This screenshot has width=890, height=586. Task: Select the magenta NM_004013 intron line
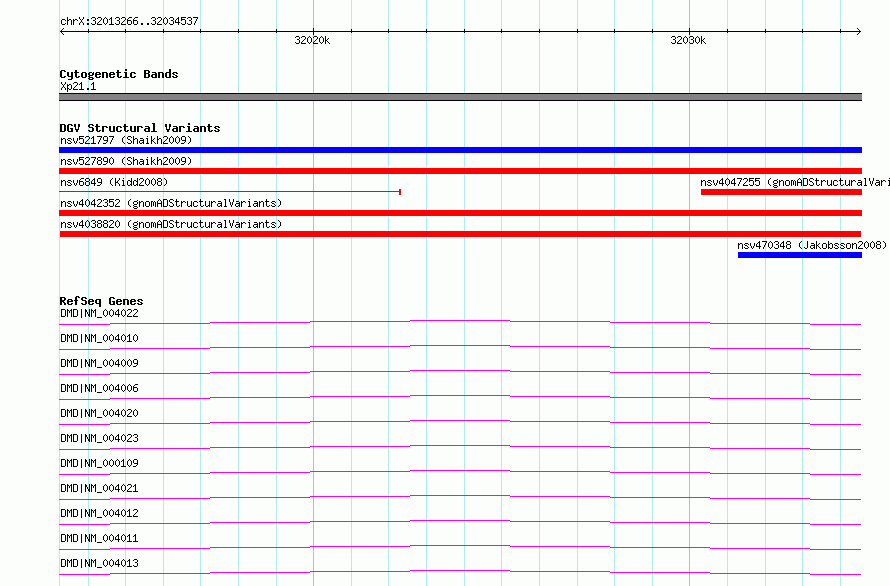coord(460,571)
